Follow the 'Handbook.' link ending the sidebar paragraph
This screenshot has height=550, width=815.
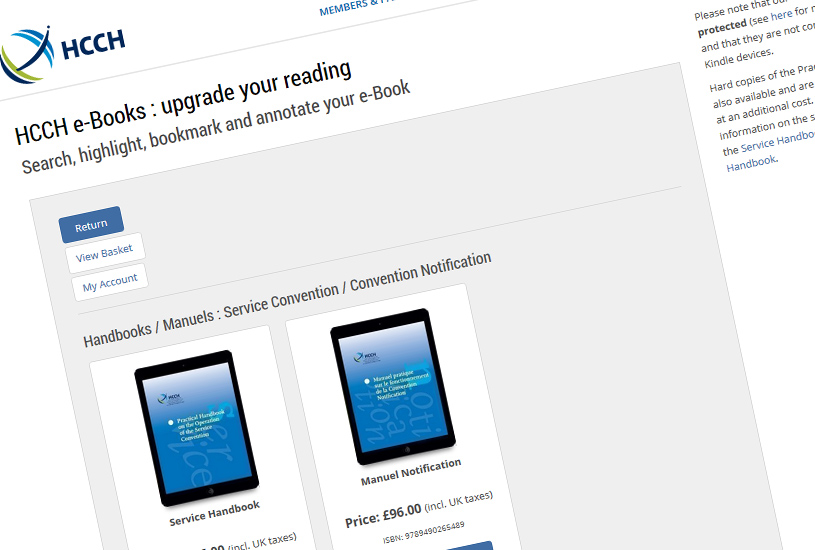pyautogui.click(x=752, y=163)
